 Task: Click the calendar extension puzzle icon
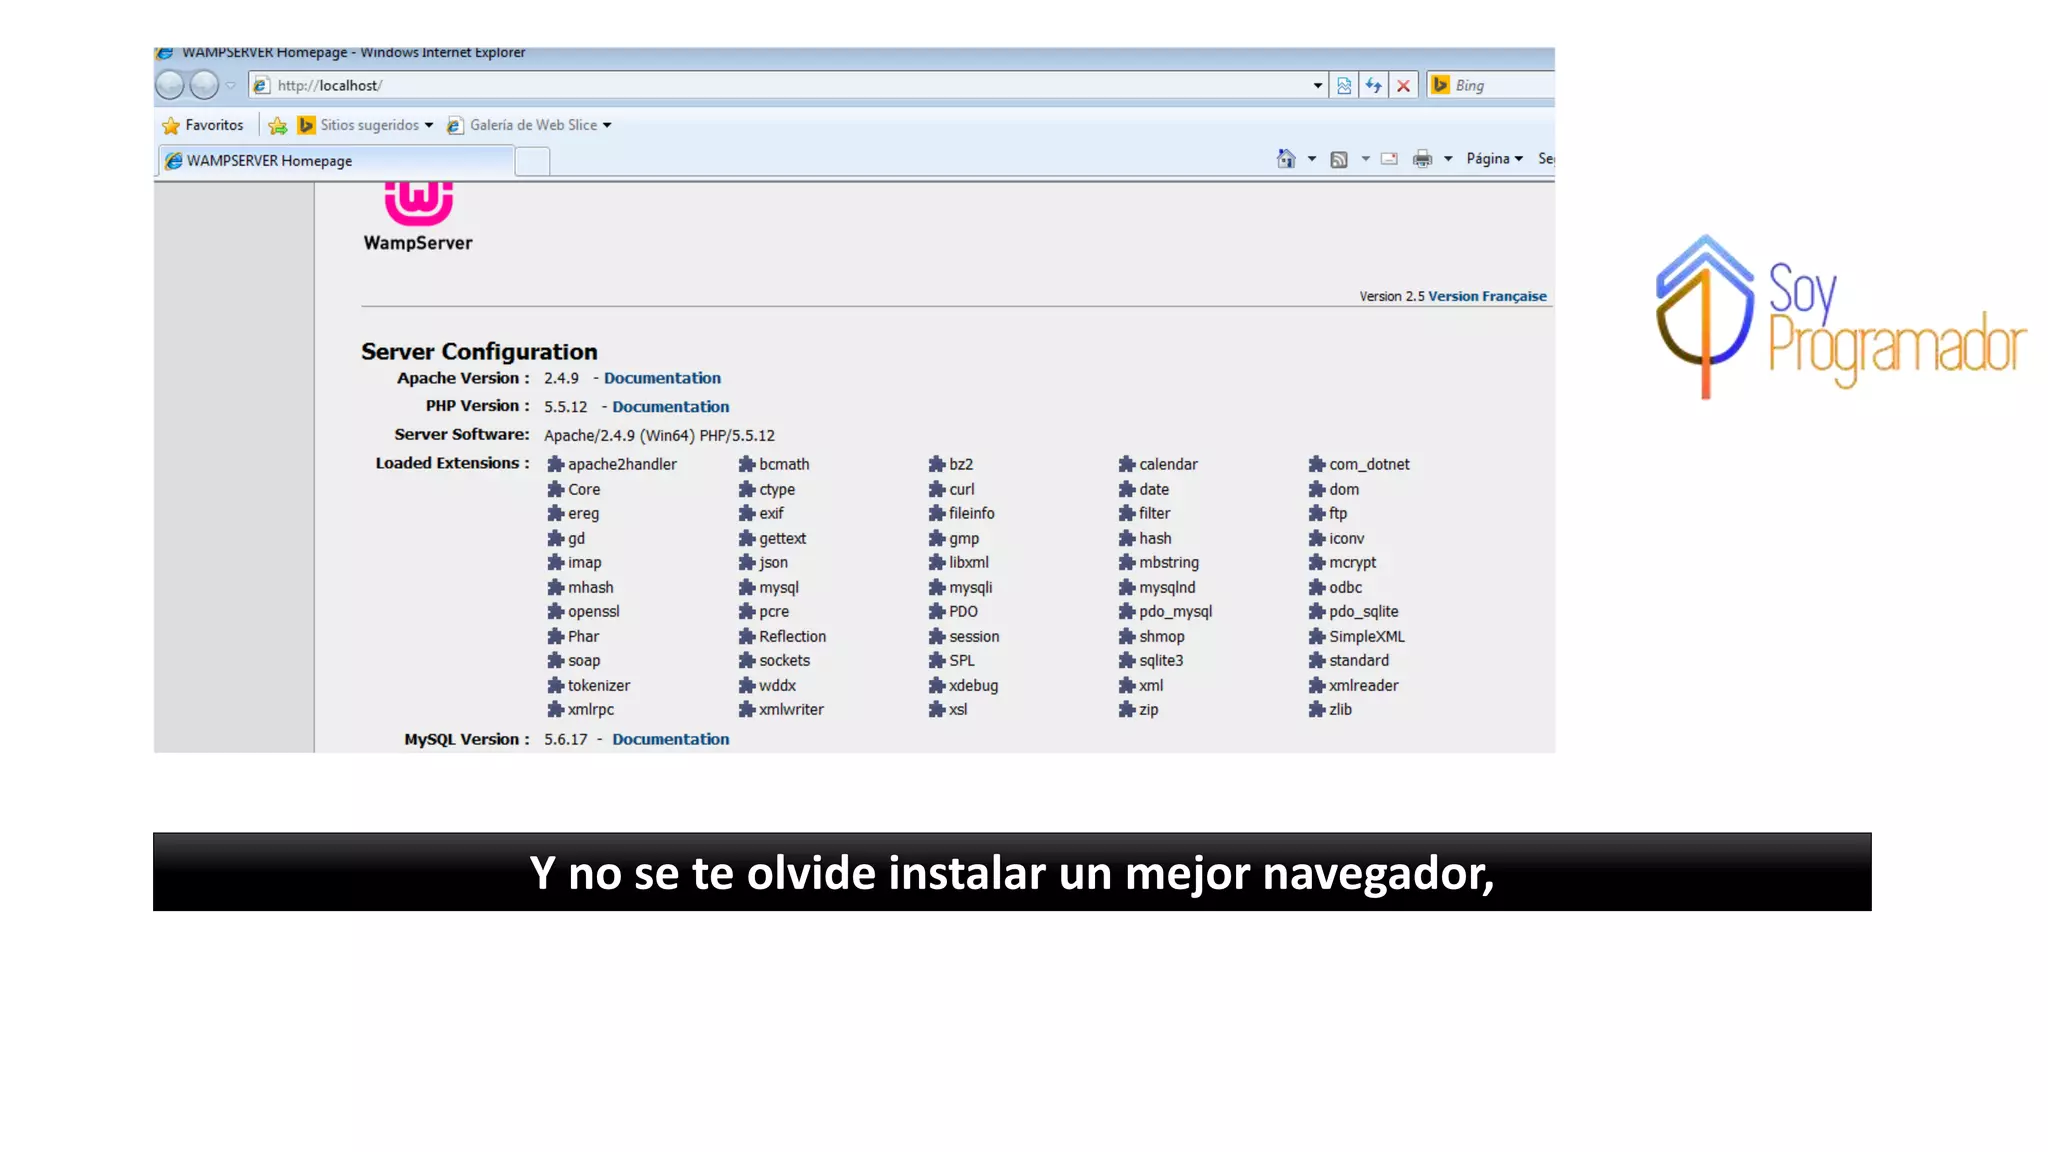1127,464
